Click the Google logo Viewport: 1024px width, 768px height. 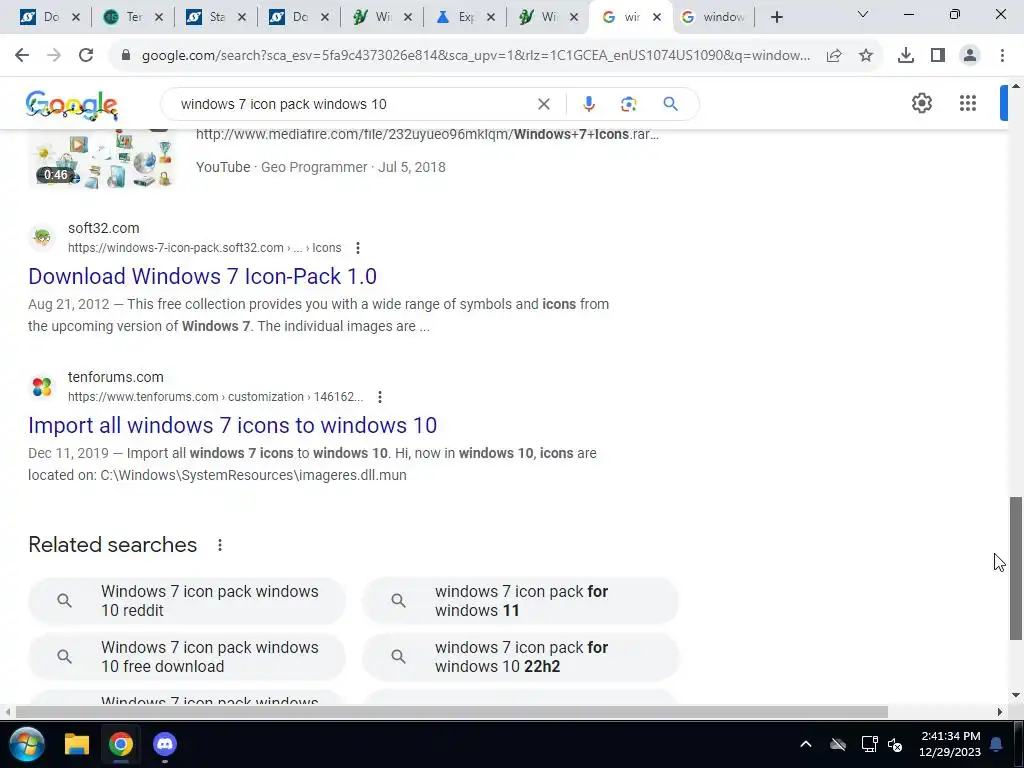(x=72, y=105)
